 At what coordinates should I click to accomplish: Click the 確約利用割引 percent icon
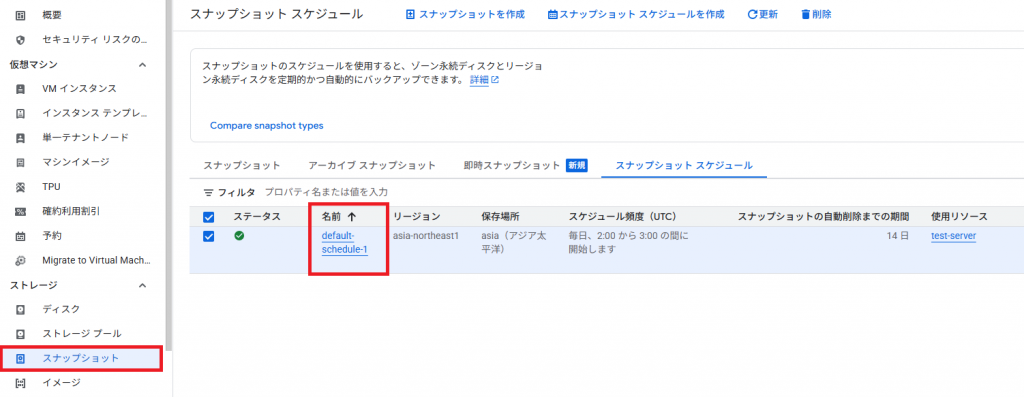point(20,211)
